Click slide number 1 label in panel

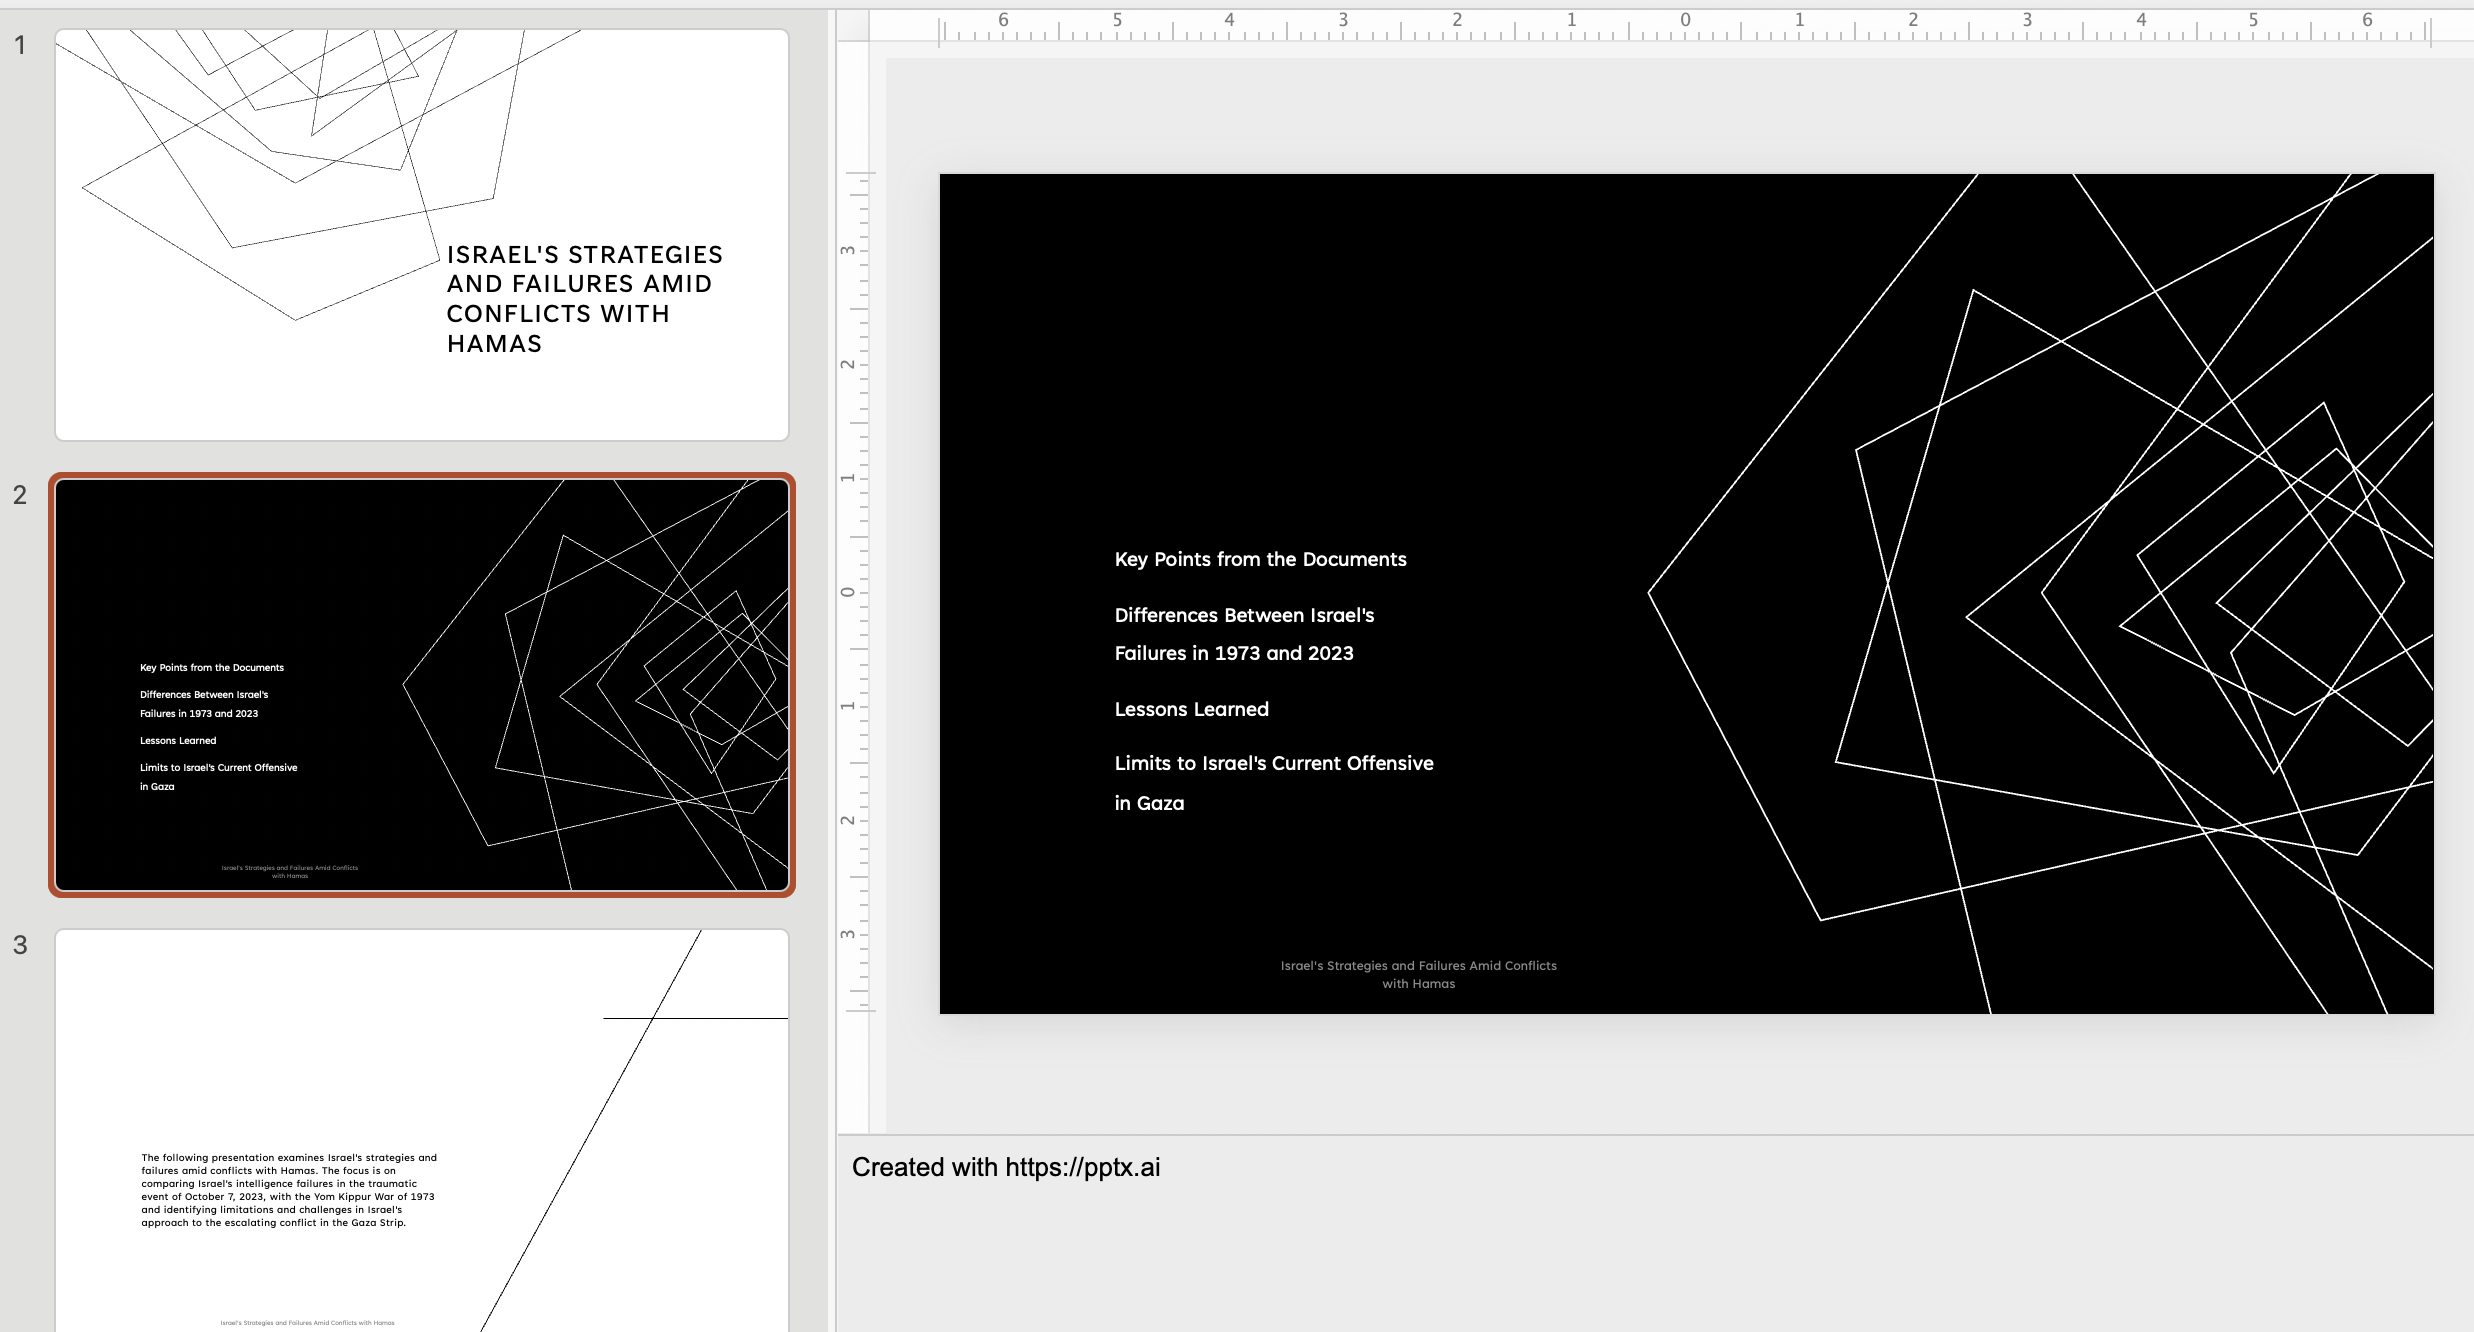(20, 45)
